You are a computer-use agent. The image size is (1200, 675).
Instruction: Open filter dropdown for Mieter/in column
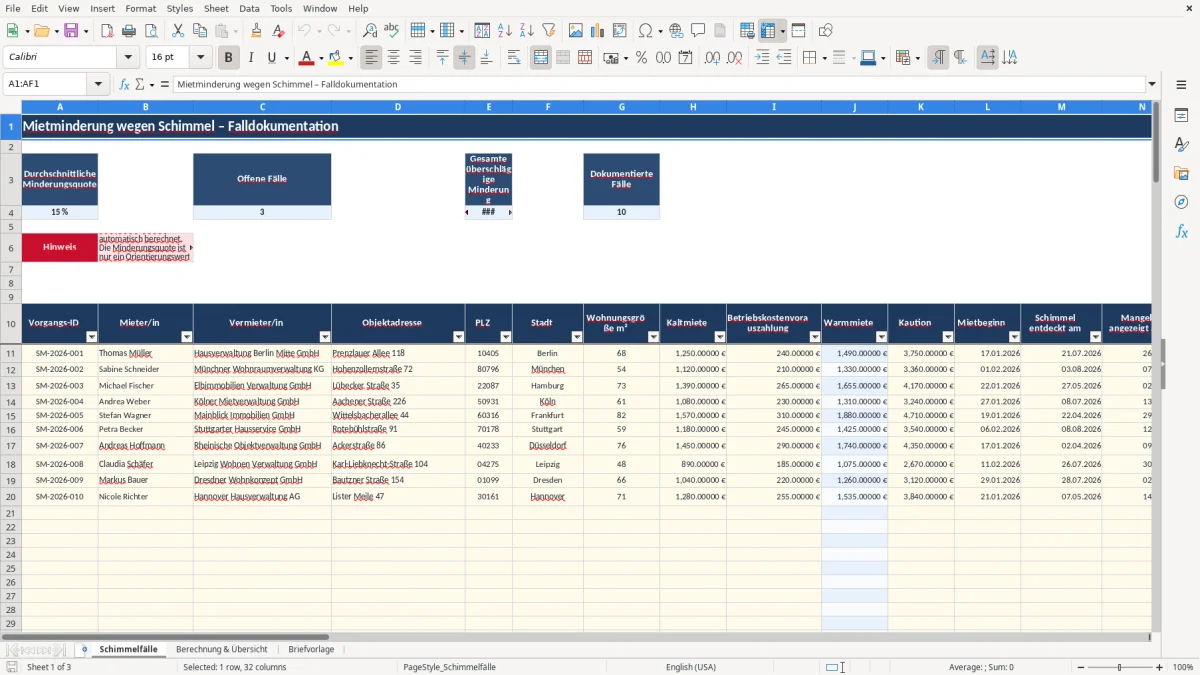(x=186, y=337)
